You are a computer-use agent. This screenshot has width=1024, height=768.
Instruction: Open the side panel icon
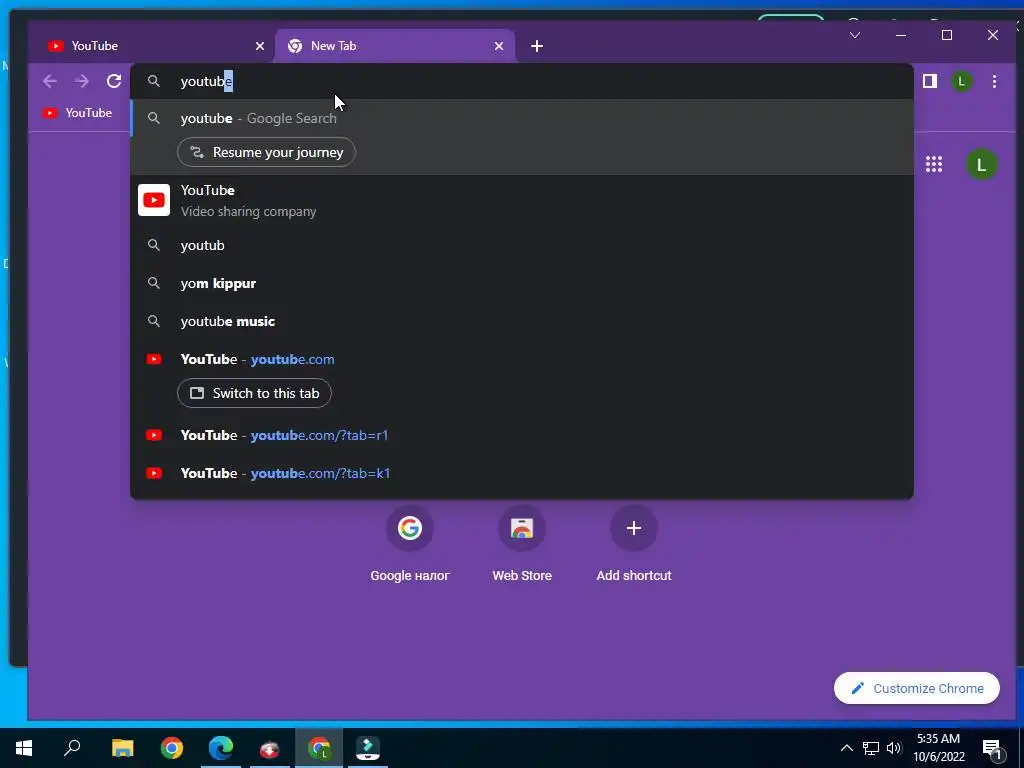[x=930, y=81]
